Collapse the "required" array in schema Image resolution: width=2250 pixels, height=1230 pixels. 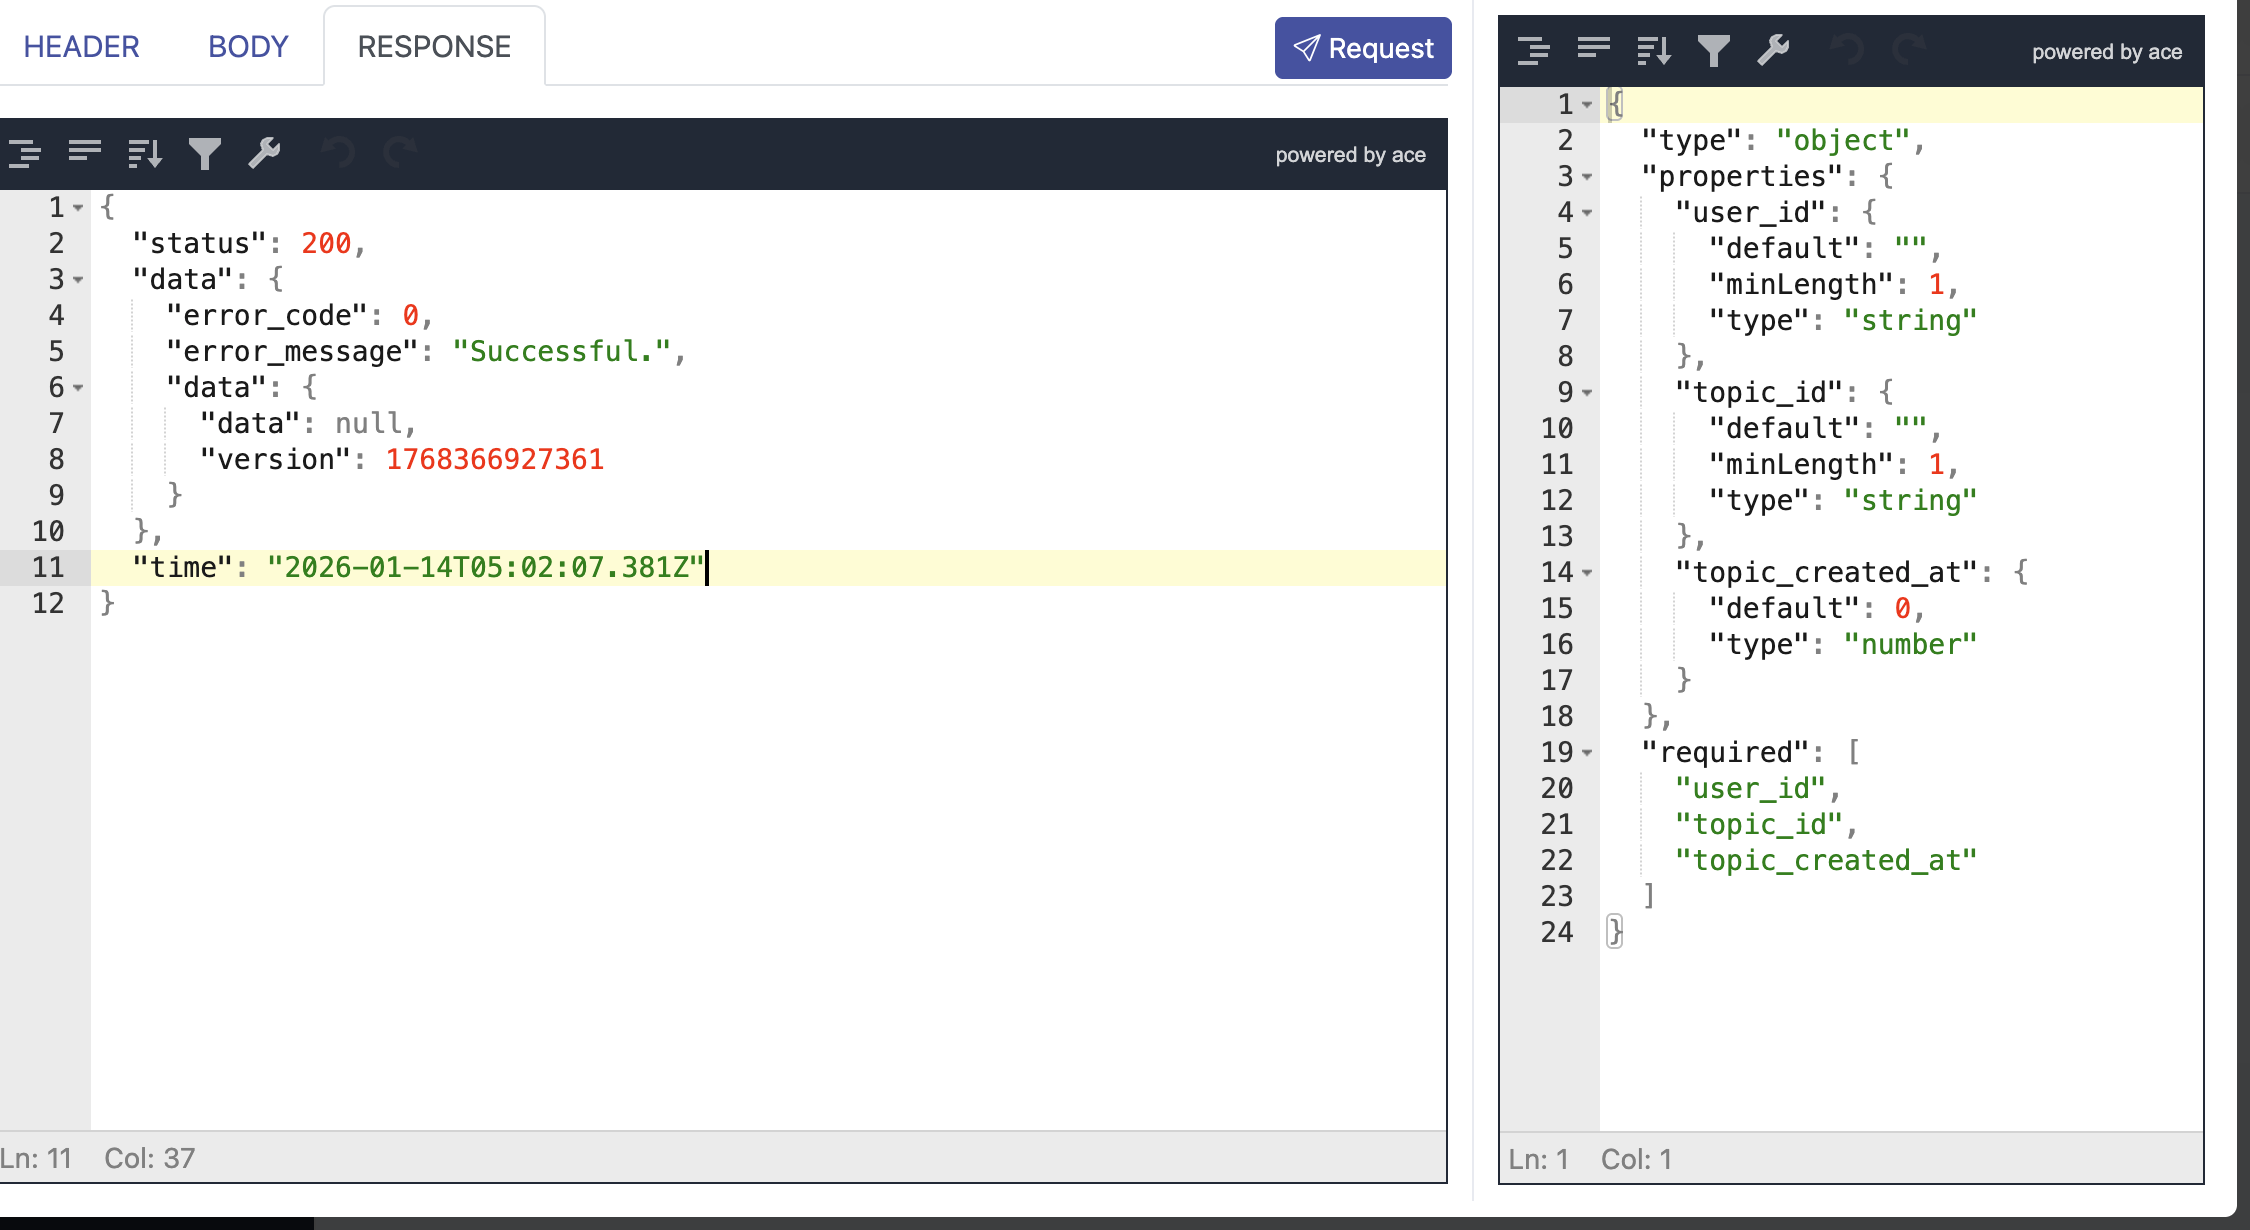point(1587,753)
